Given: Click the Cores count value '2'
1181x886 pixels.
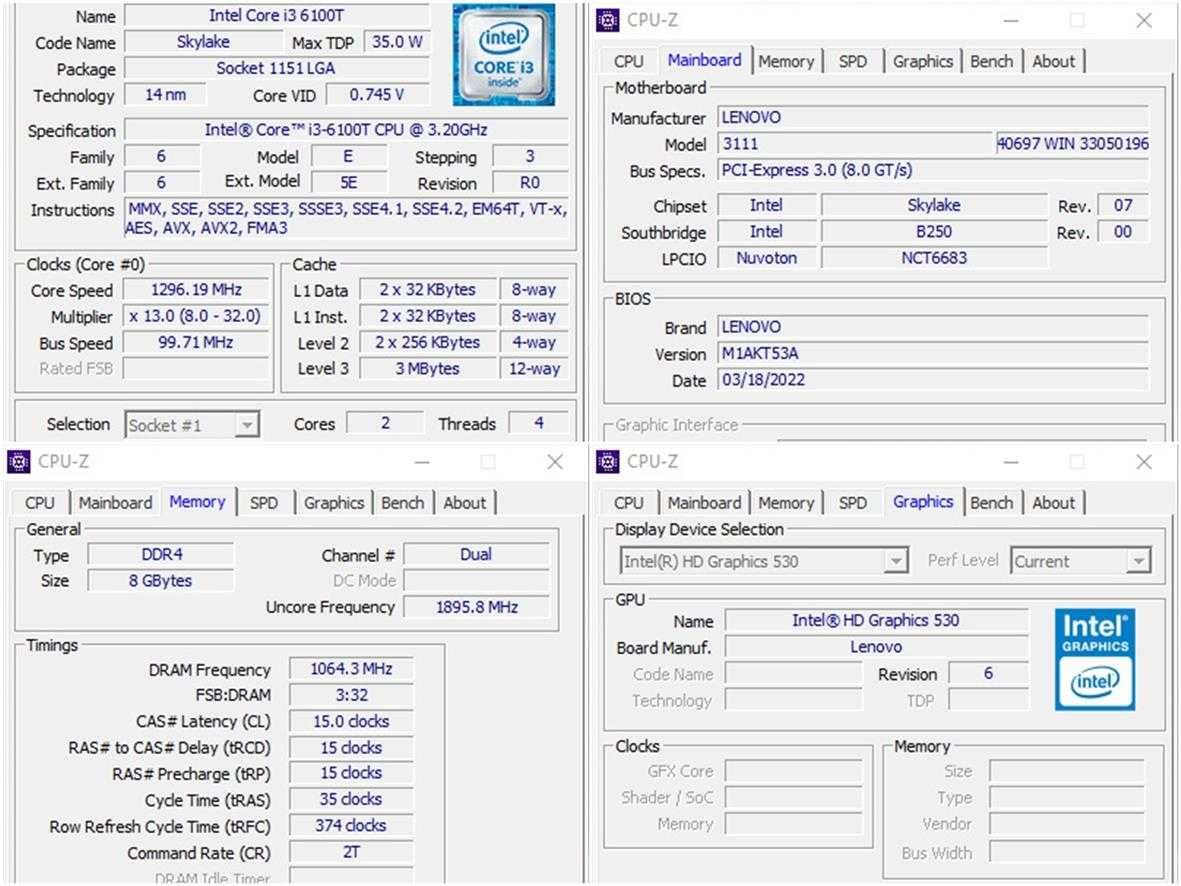Looking at the screenshot, I should pyautogui.click(x=385, y=423).
